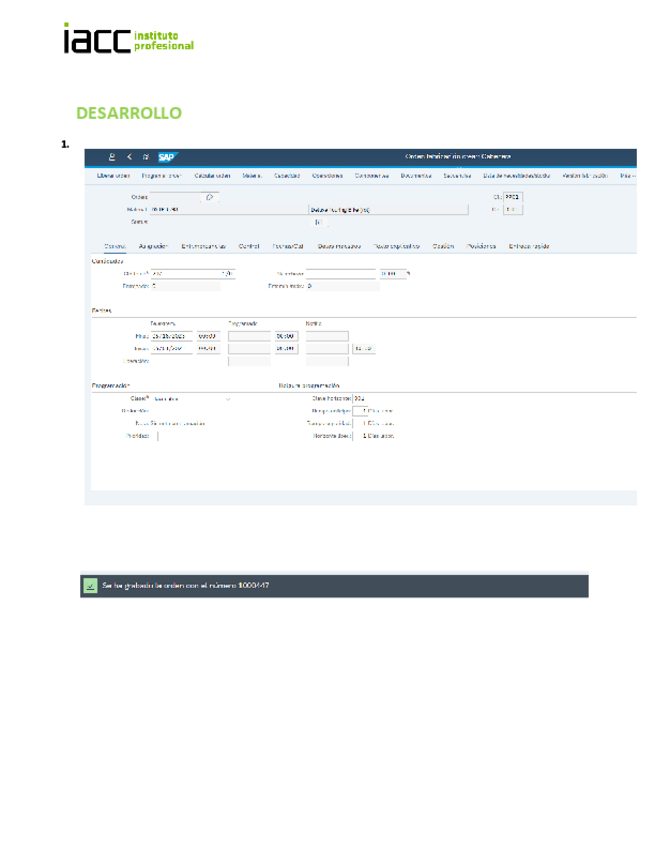Switch to the Asignación tab
Screen dimensions: 655x848
click(x=154, y=247)
